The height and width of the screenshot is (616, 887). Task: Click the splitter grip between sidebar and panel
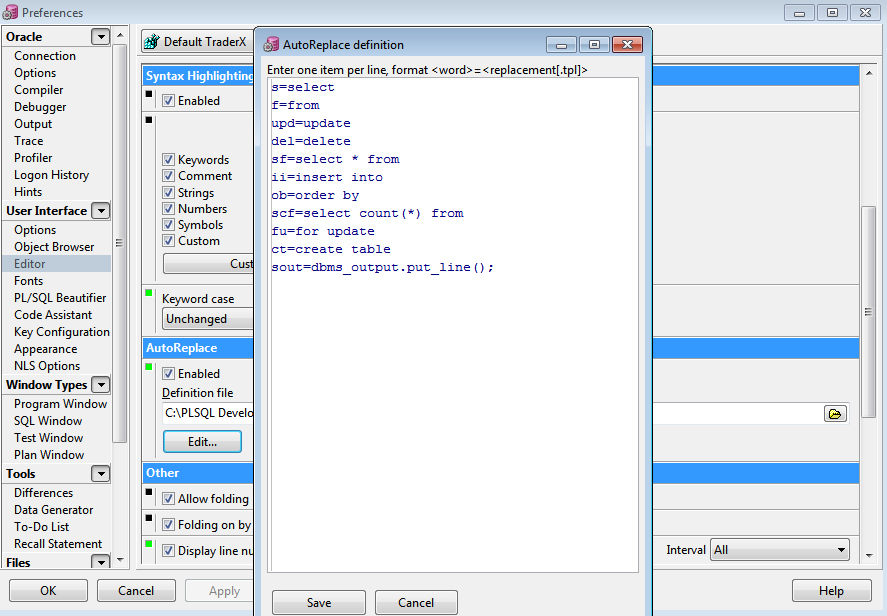119,243
